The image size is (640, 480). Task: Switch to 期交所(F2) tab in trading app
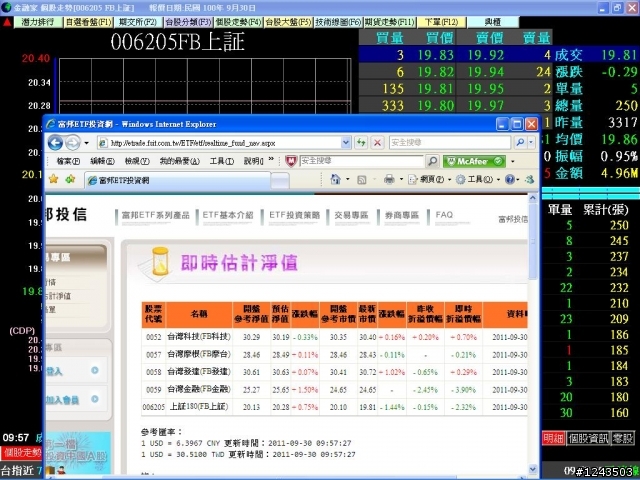(138, 22)
